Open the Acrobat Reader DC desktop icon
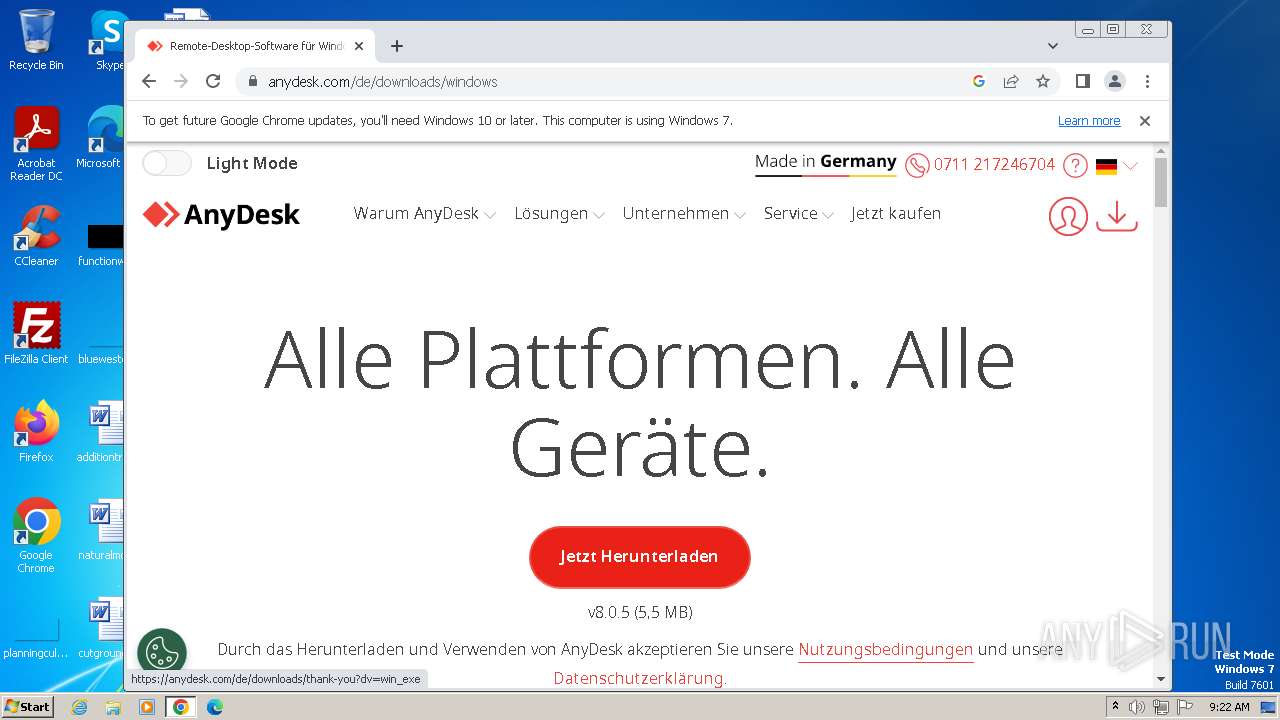Image resolution: width=1280 pixels, height=720 pixels. point(36,144)
